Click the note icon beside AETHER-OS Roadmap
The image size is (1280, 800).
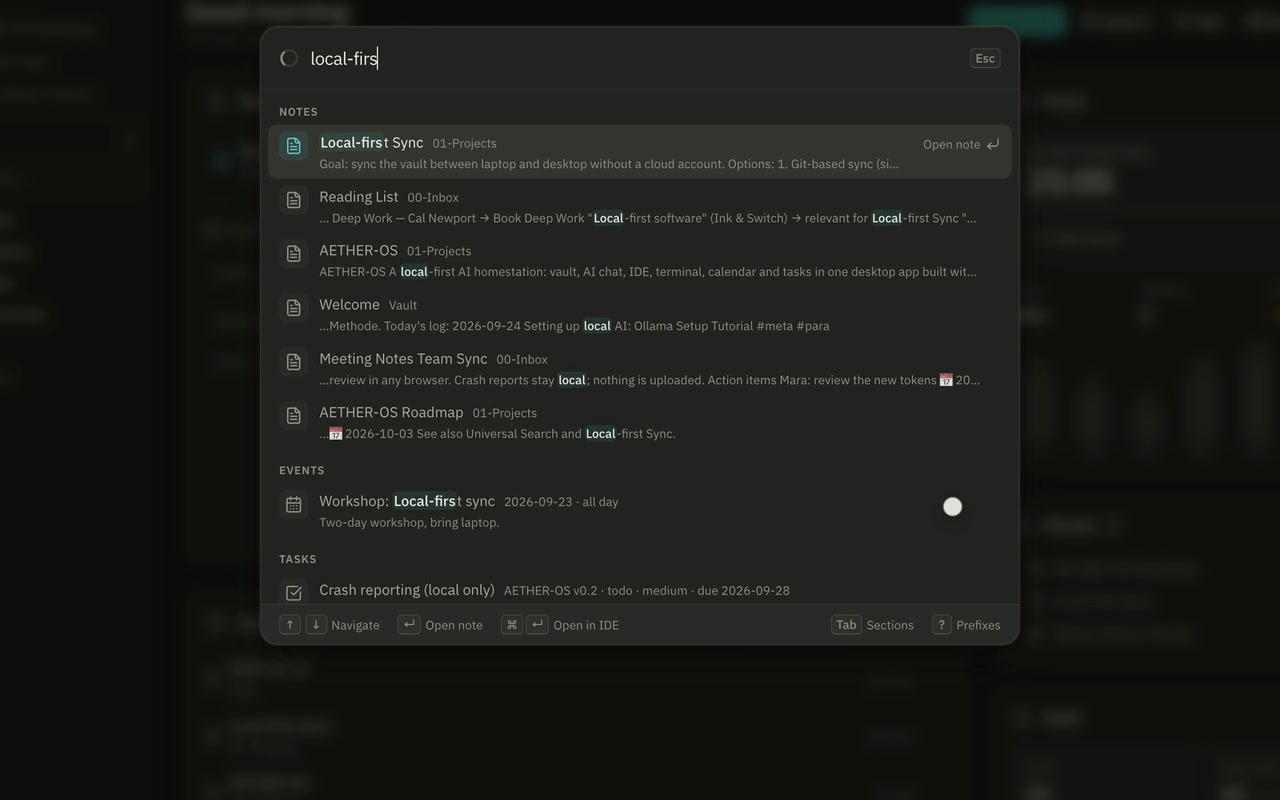click(x=293, y=416)
